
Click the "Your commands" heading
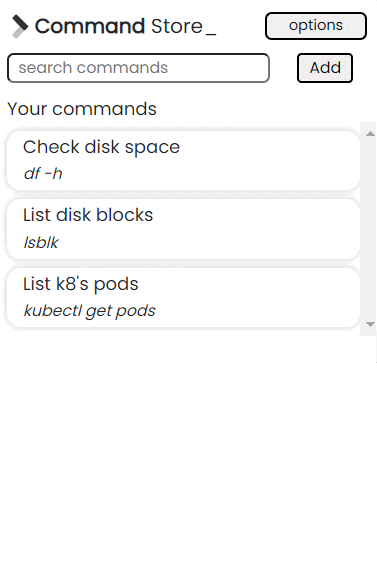click(82, 109)
